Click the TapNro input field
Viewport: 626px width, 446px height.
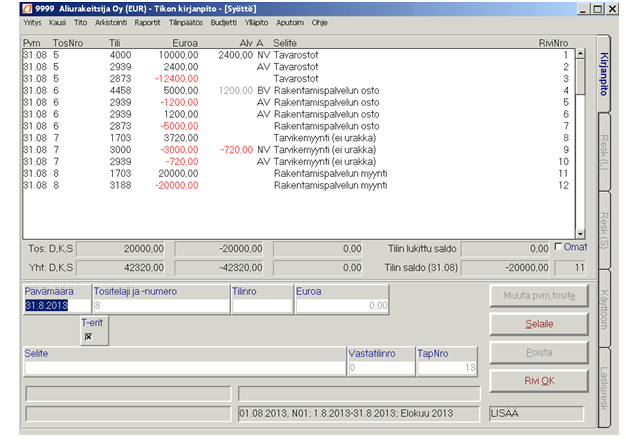point(447,368)
